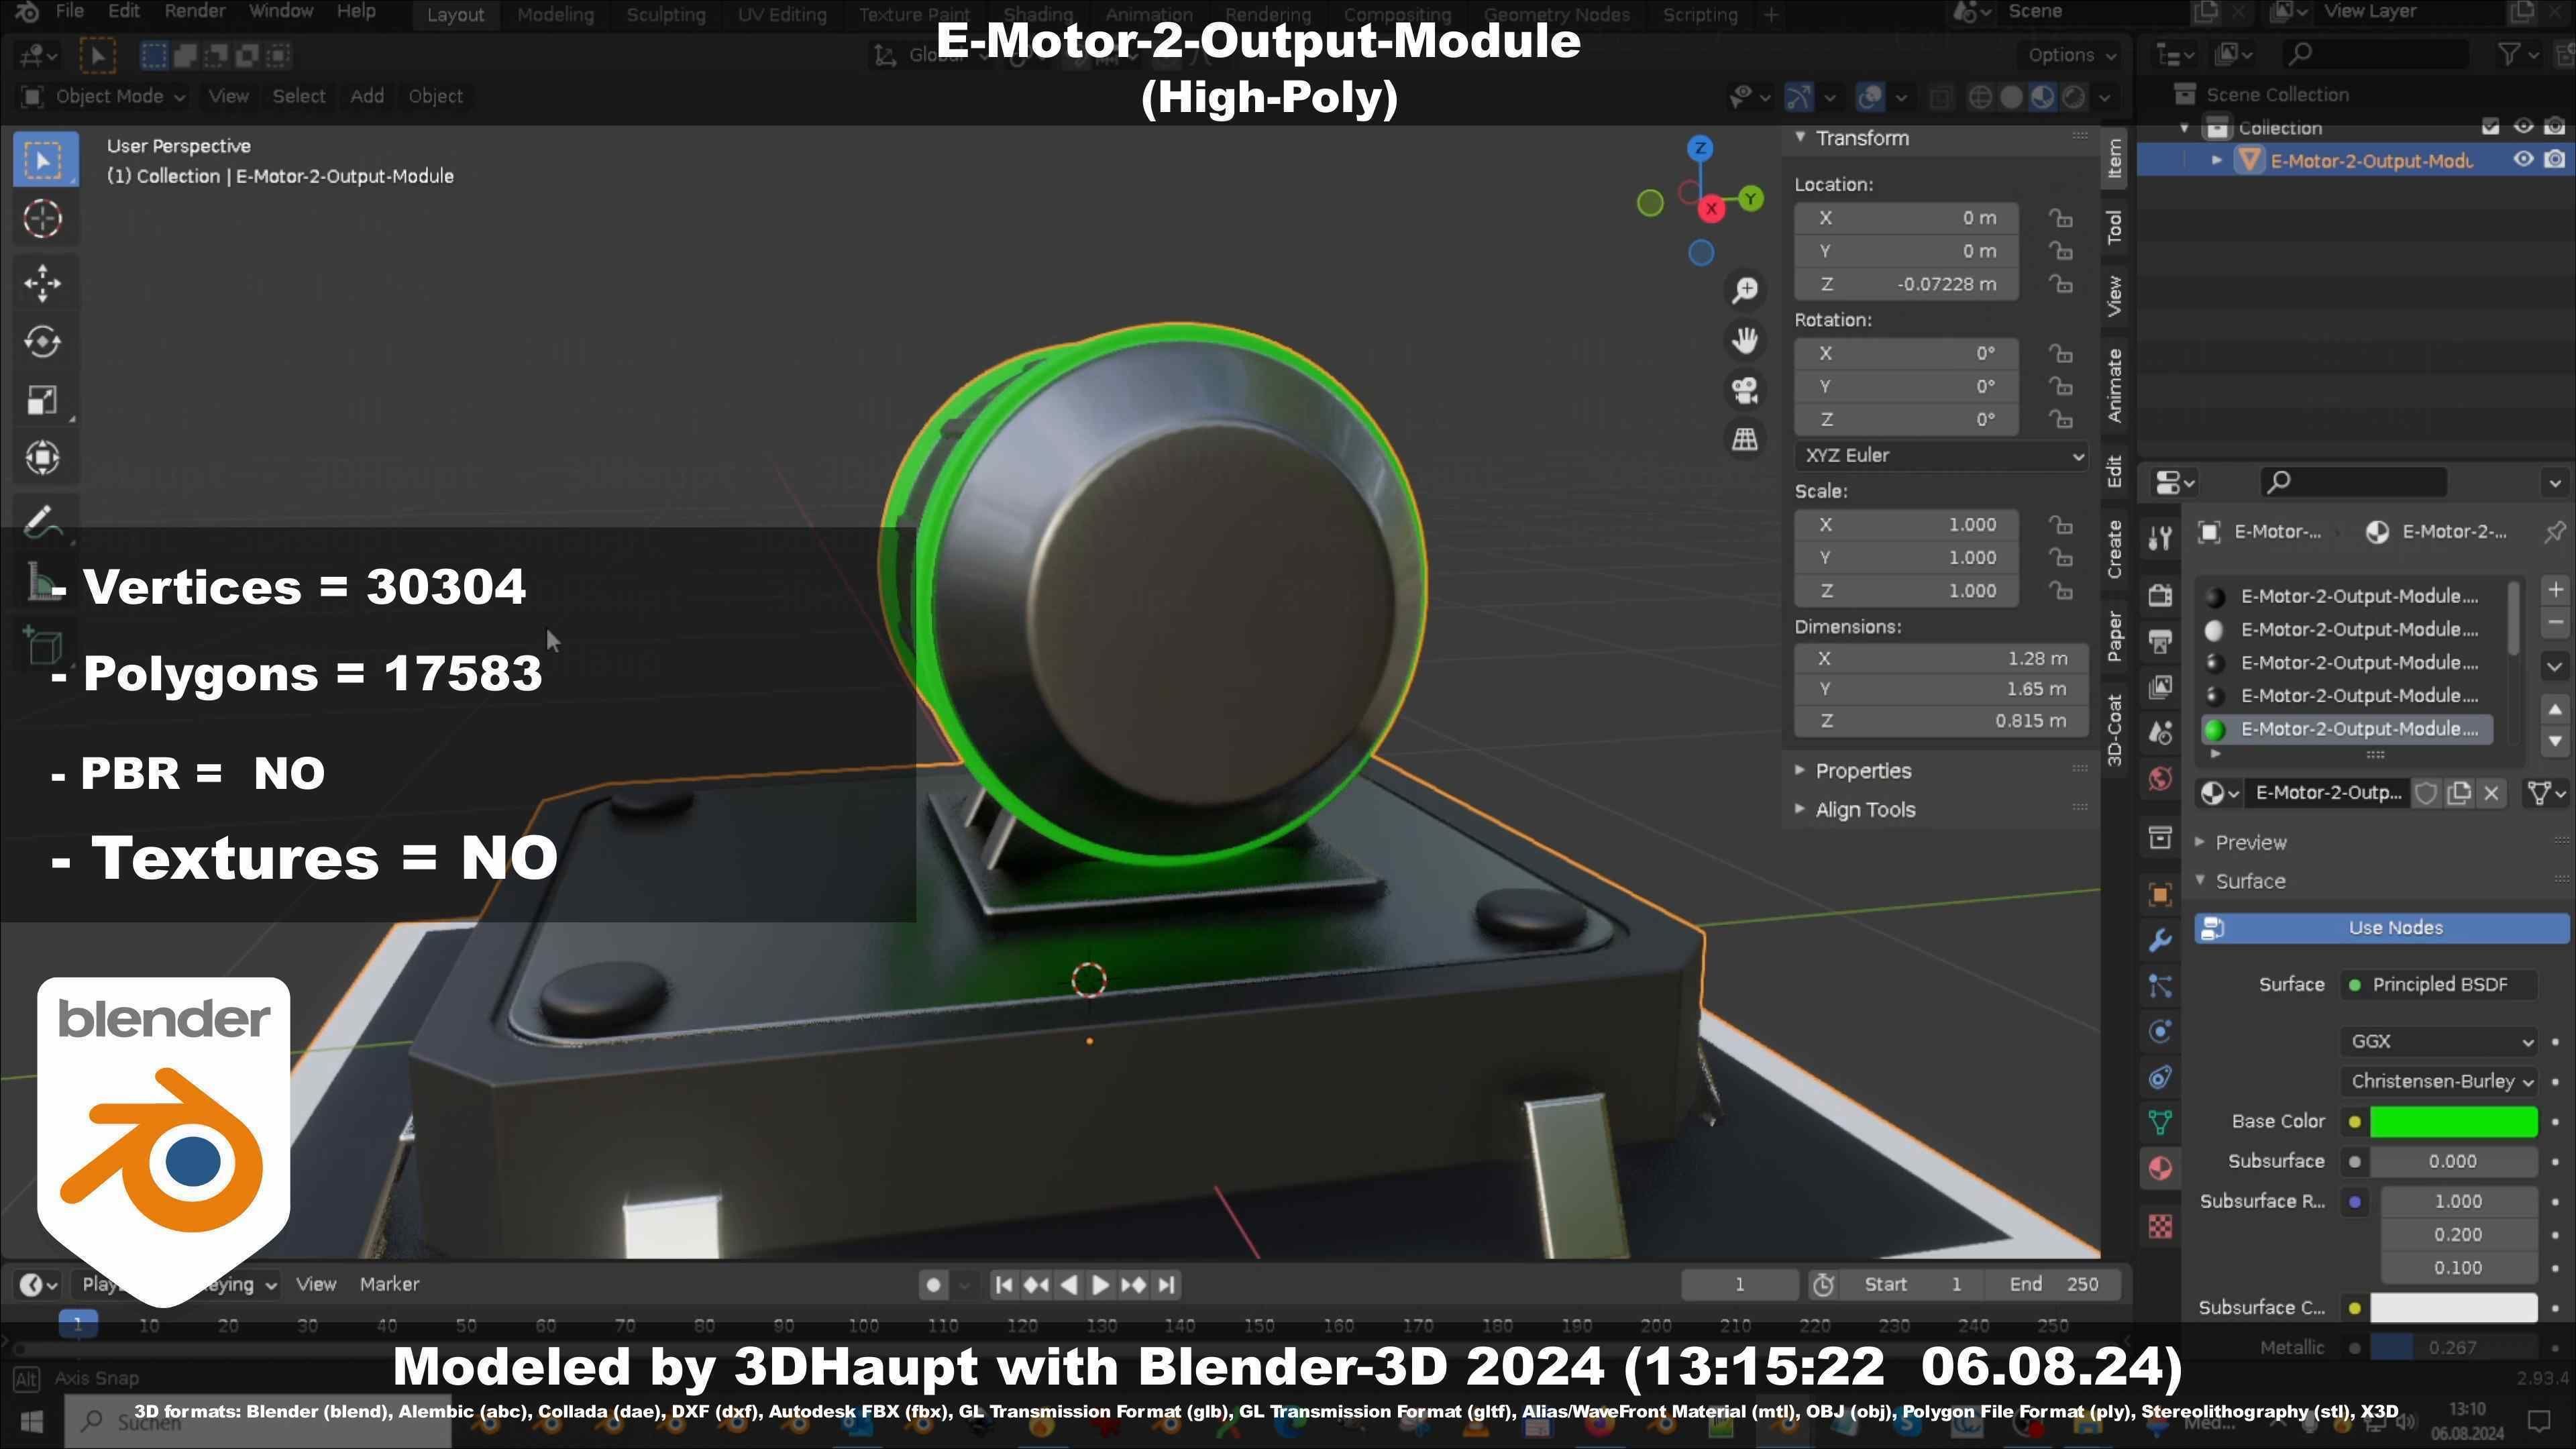Toggle lock on Scale Z
Image resolution: width=2576 pixels, height=1449 pixels.
pos(2060,590)
